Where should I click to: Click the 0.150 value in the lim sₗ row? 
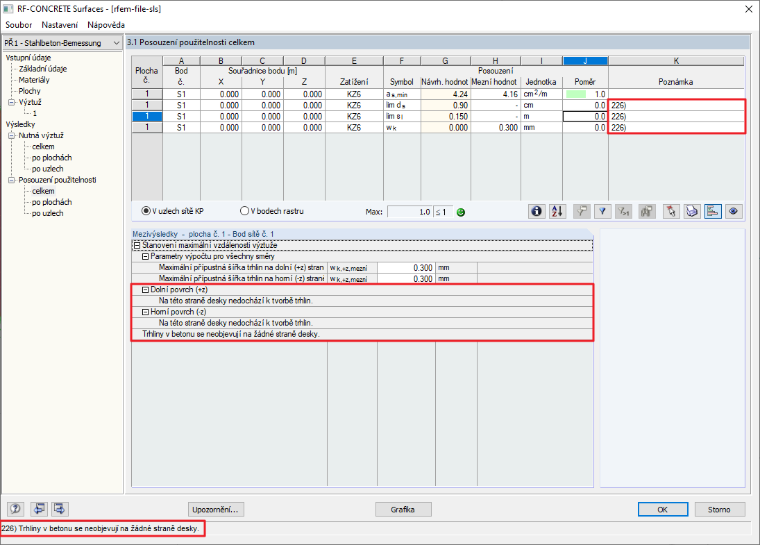click(x=445, y=116)
